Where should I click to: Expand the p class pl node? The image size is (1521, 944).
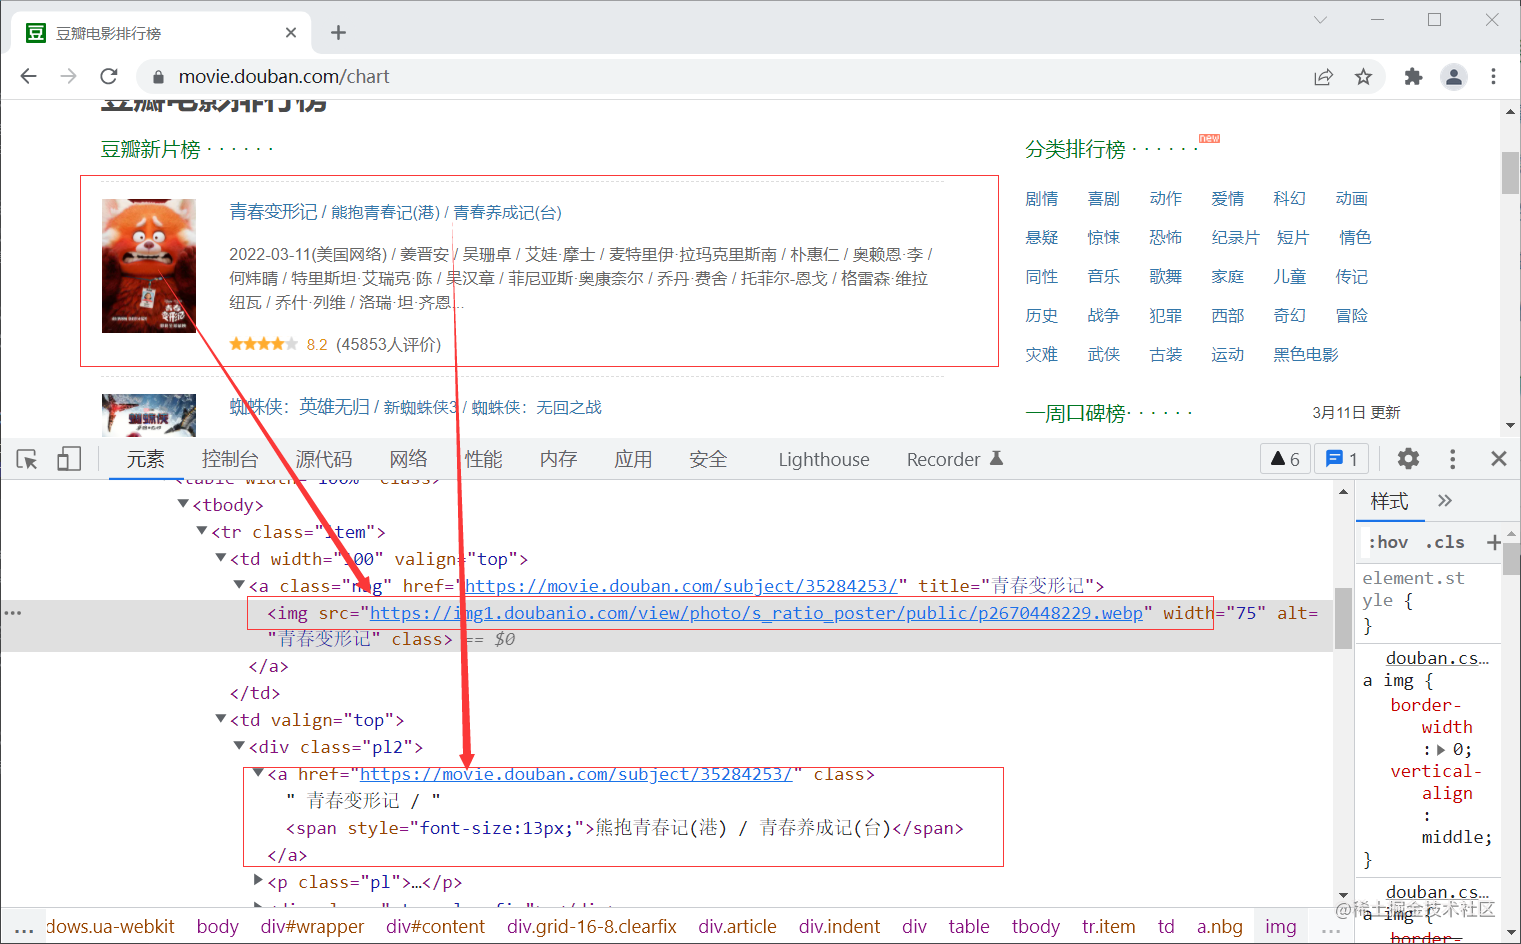258,881
